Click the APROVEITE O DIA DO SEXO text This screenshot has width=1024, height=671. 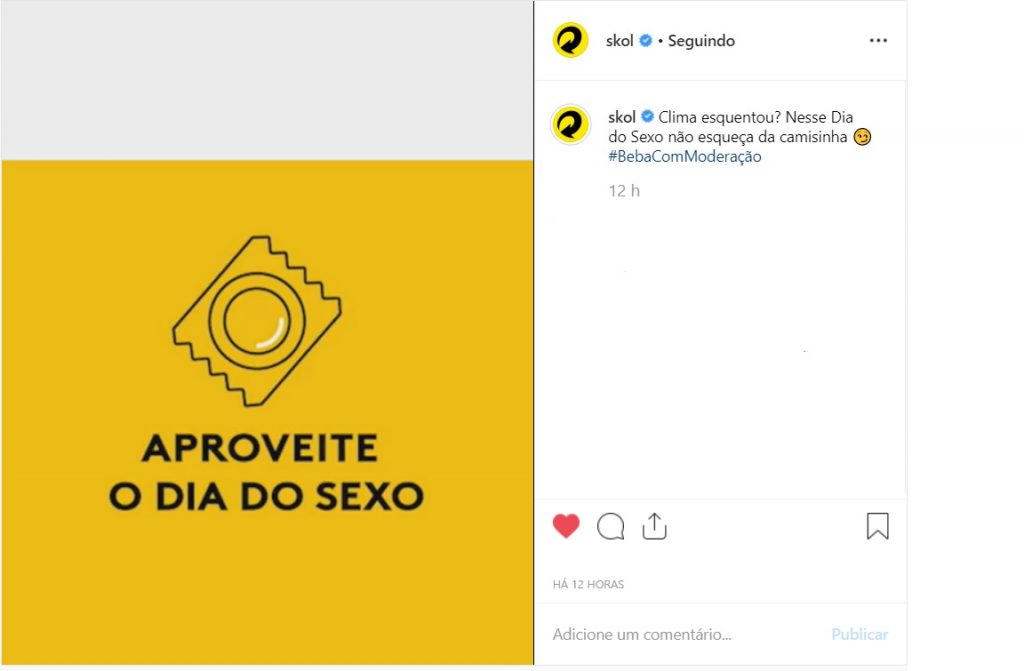(266, 472)
